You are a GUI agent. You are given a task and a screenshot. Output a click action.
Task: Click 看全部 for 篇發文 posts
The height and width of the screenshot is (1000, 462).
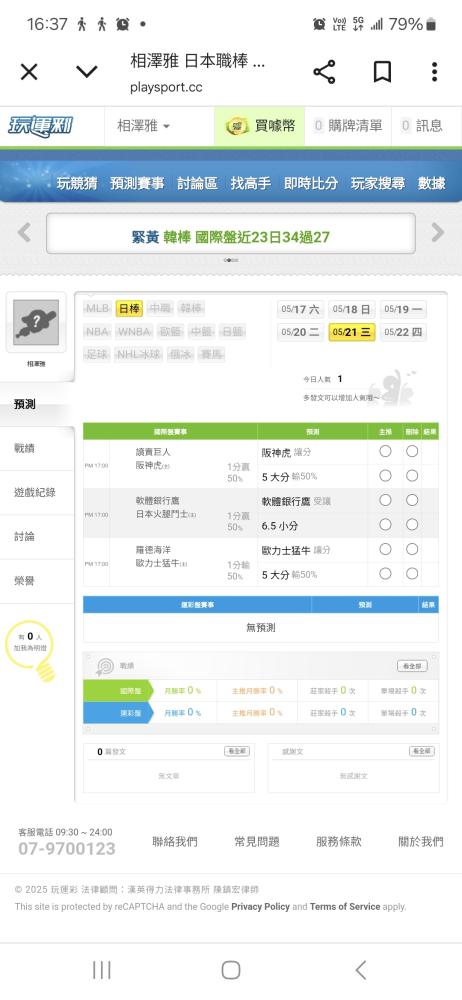[x=237, y=752]
